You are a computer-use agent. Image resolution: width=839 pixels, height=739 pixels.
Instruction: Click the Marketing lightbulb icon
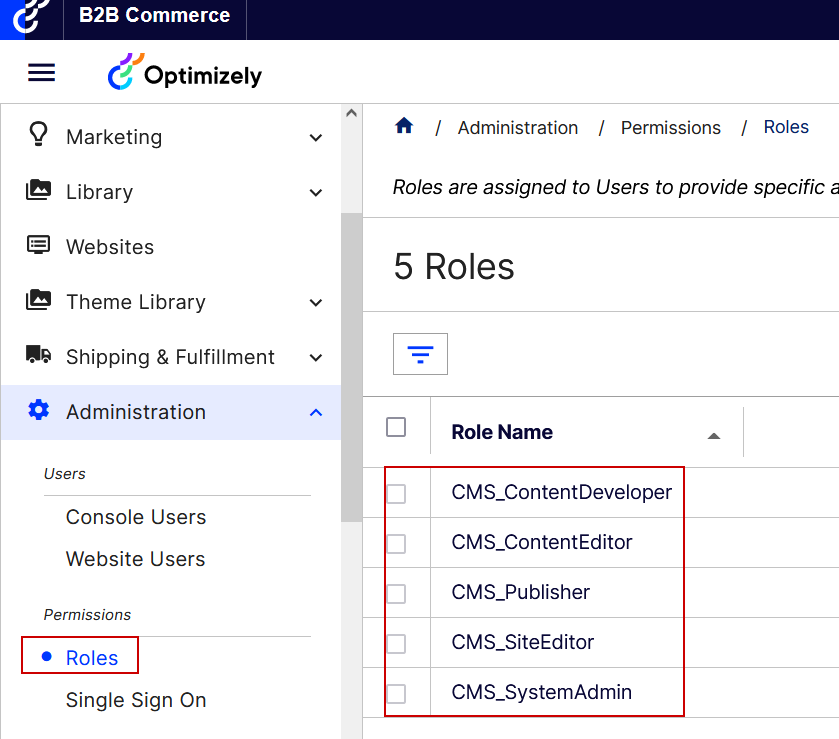tap(38, 136)
